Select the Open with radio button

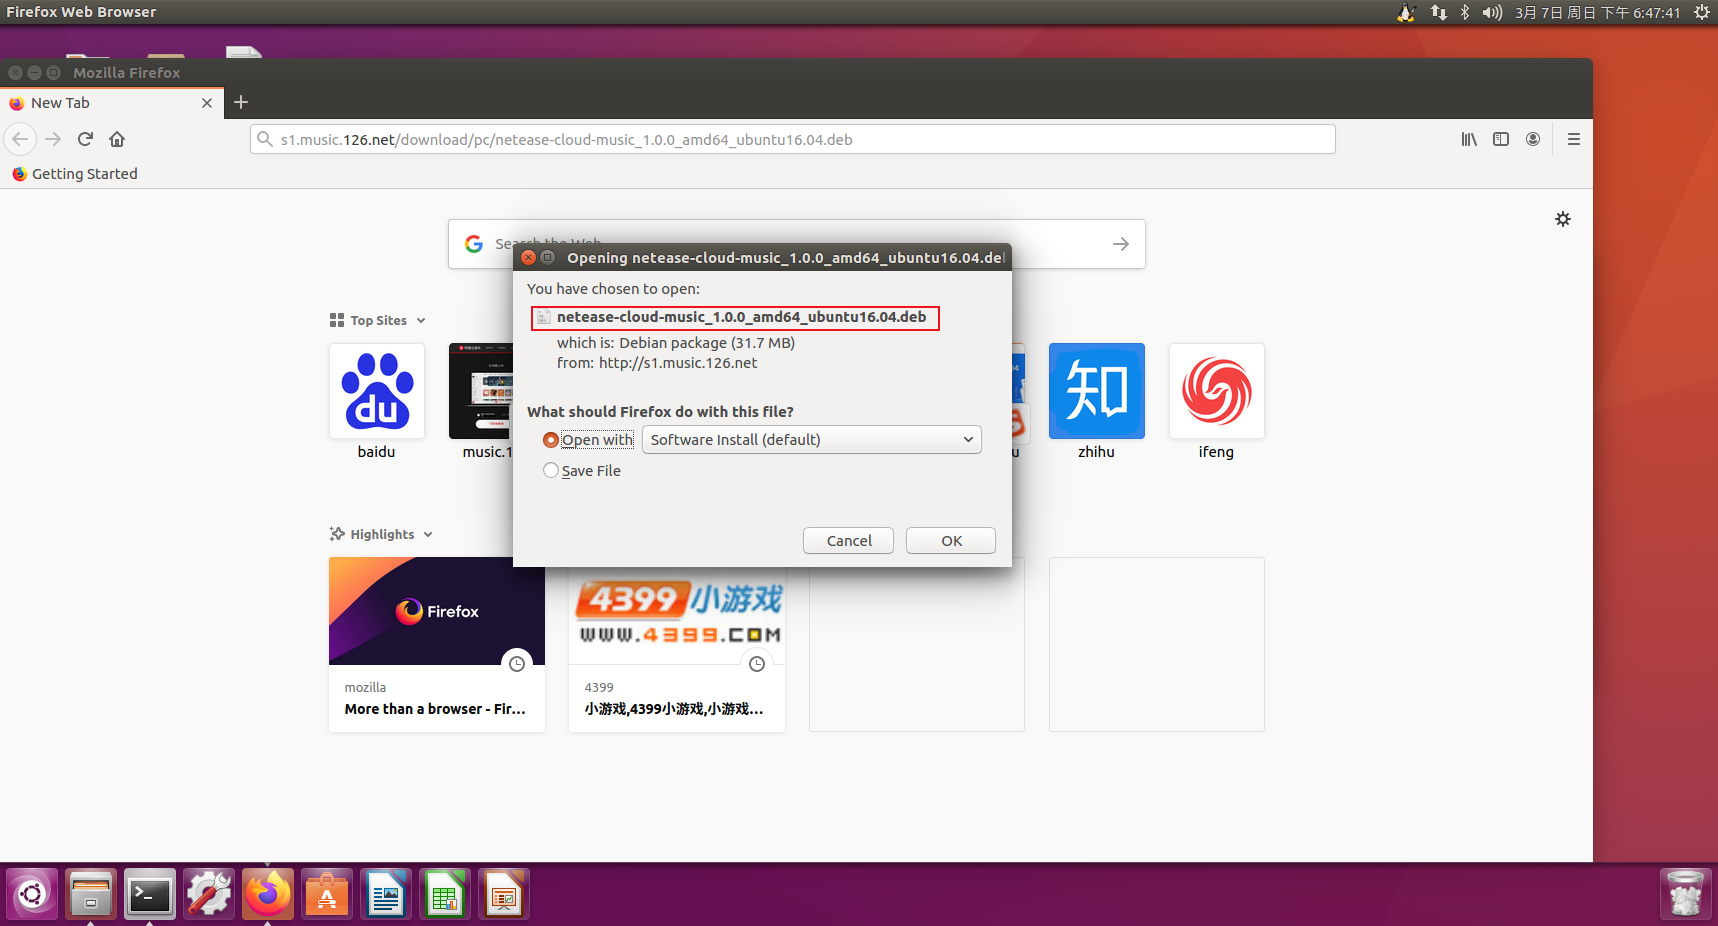(551, 440)
